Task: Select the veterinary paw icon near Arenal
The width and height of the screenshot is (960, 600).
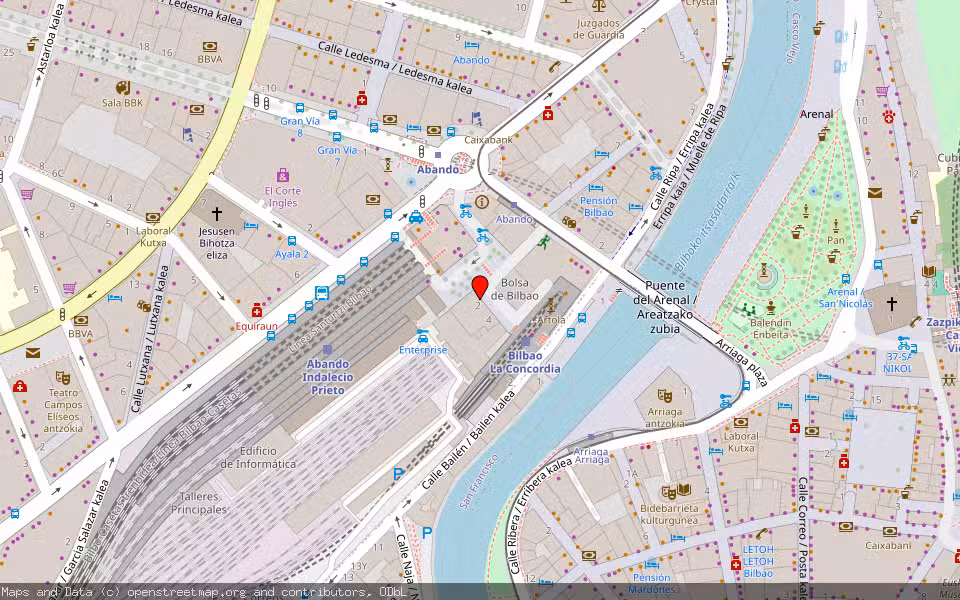Action: (x=888, y=117)
